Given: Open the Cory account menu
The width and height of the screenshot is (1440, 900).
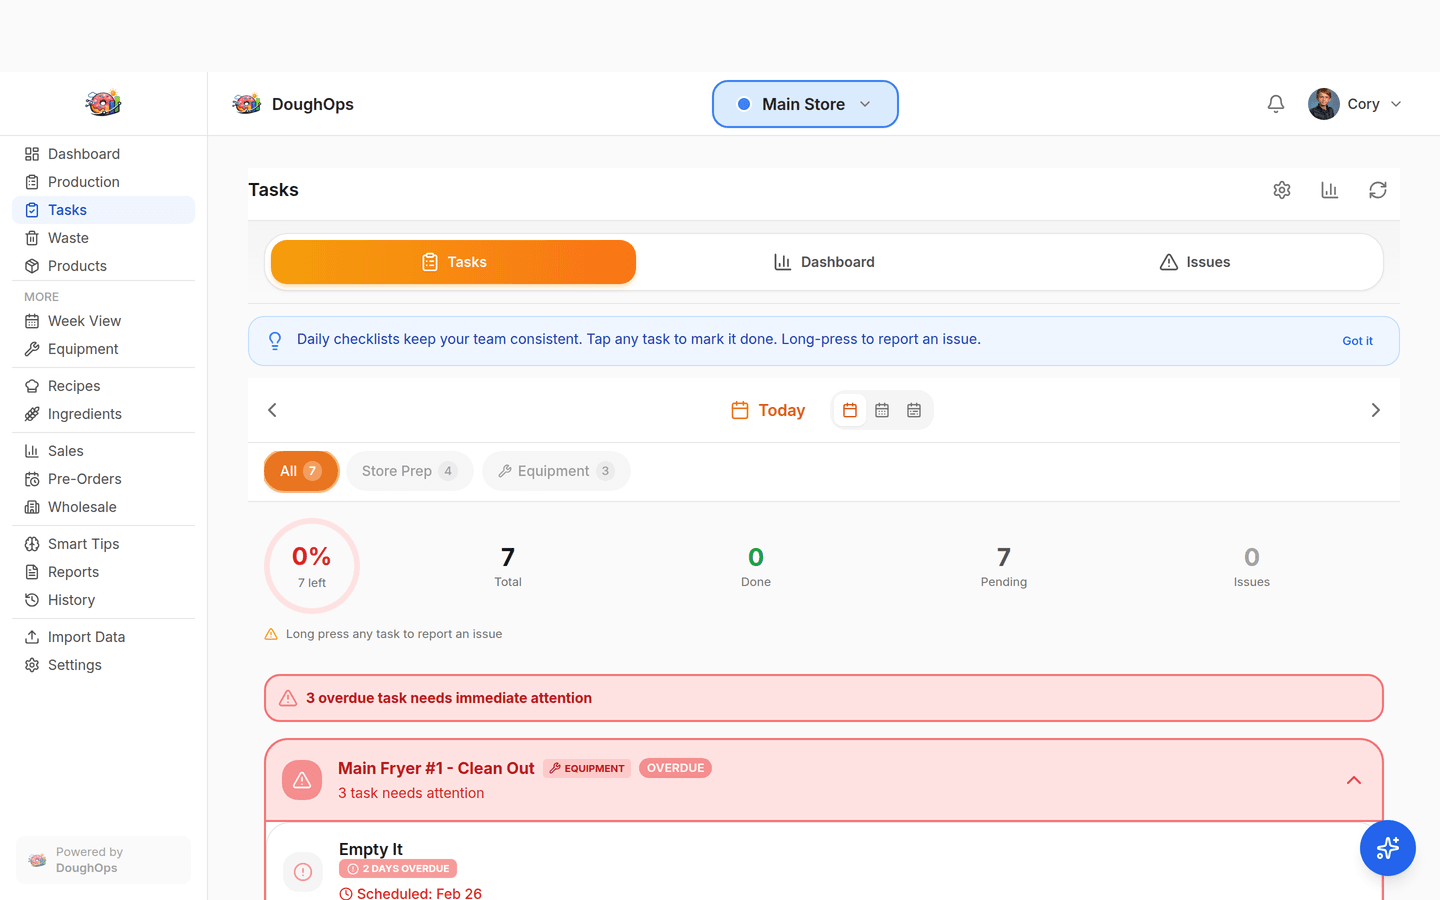Looking at the screenshot, I should [1355, 103].
